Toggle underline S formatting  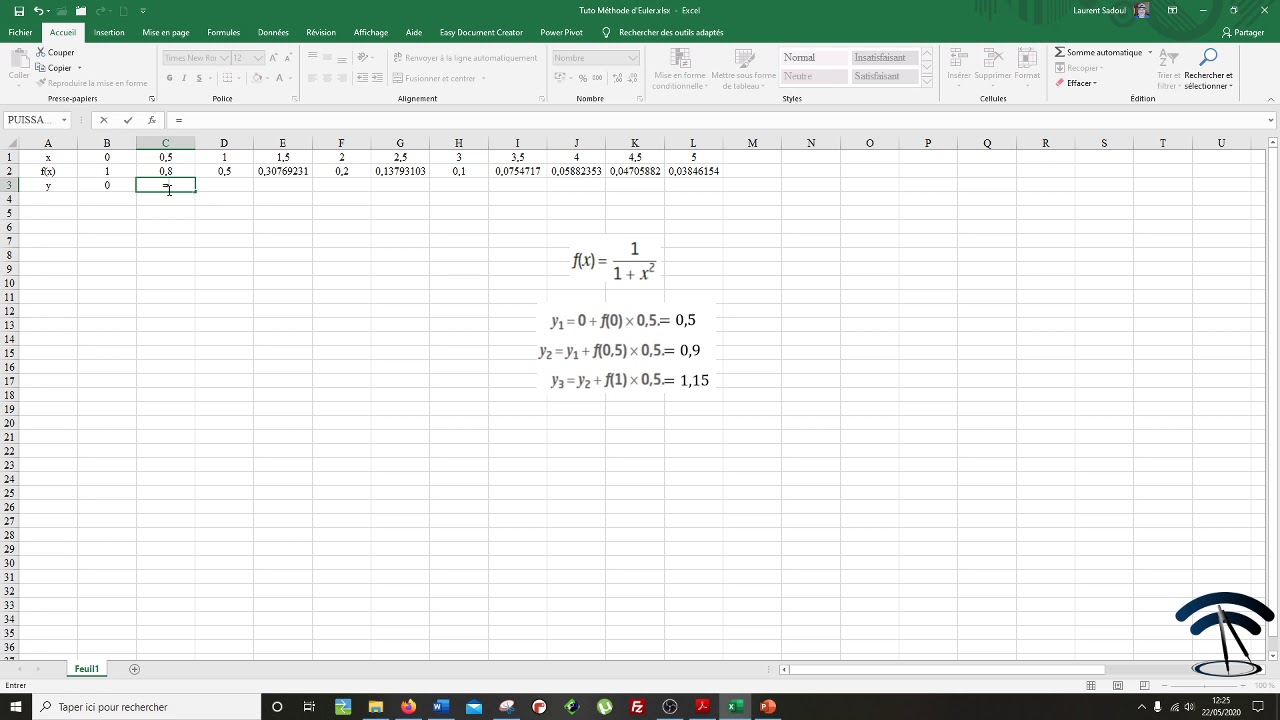point(199,78)
